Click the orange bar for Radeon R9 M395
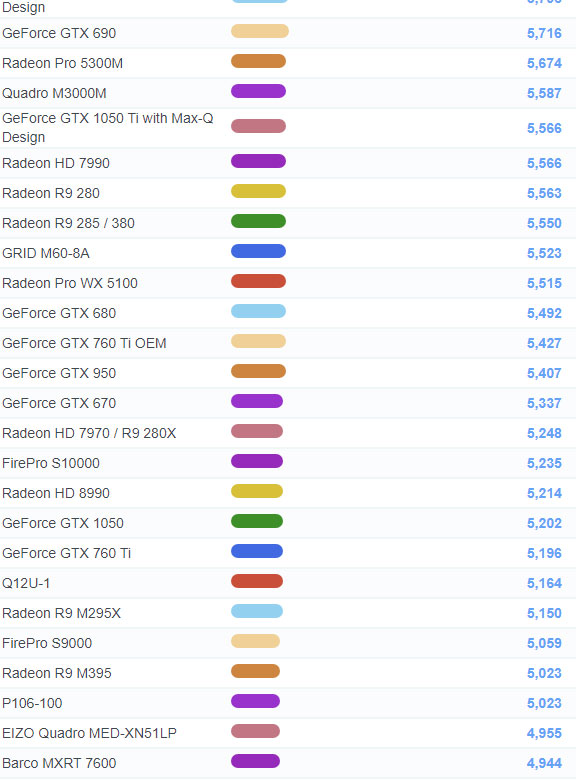The image size is (576, 780). tap(255, 671)
